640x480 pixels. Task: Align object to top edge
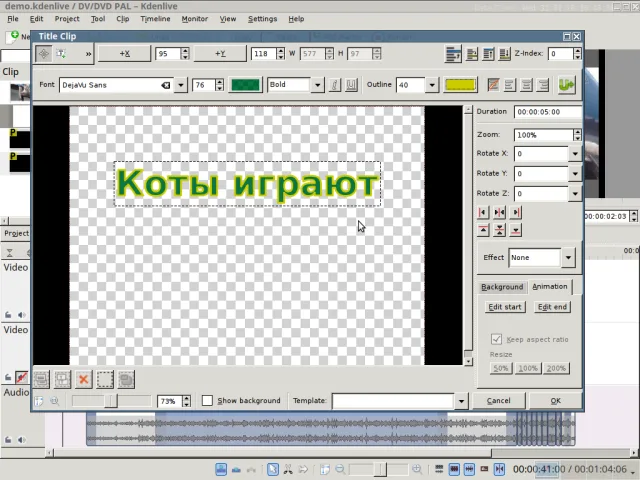482,230
